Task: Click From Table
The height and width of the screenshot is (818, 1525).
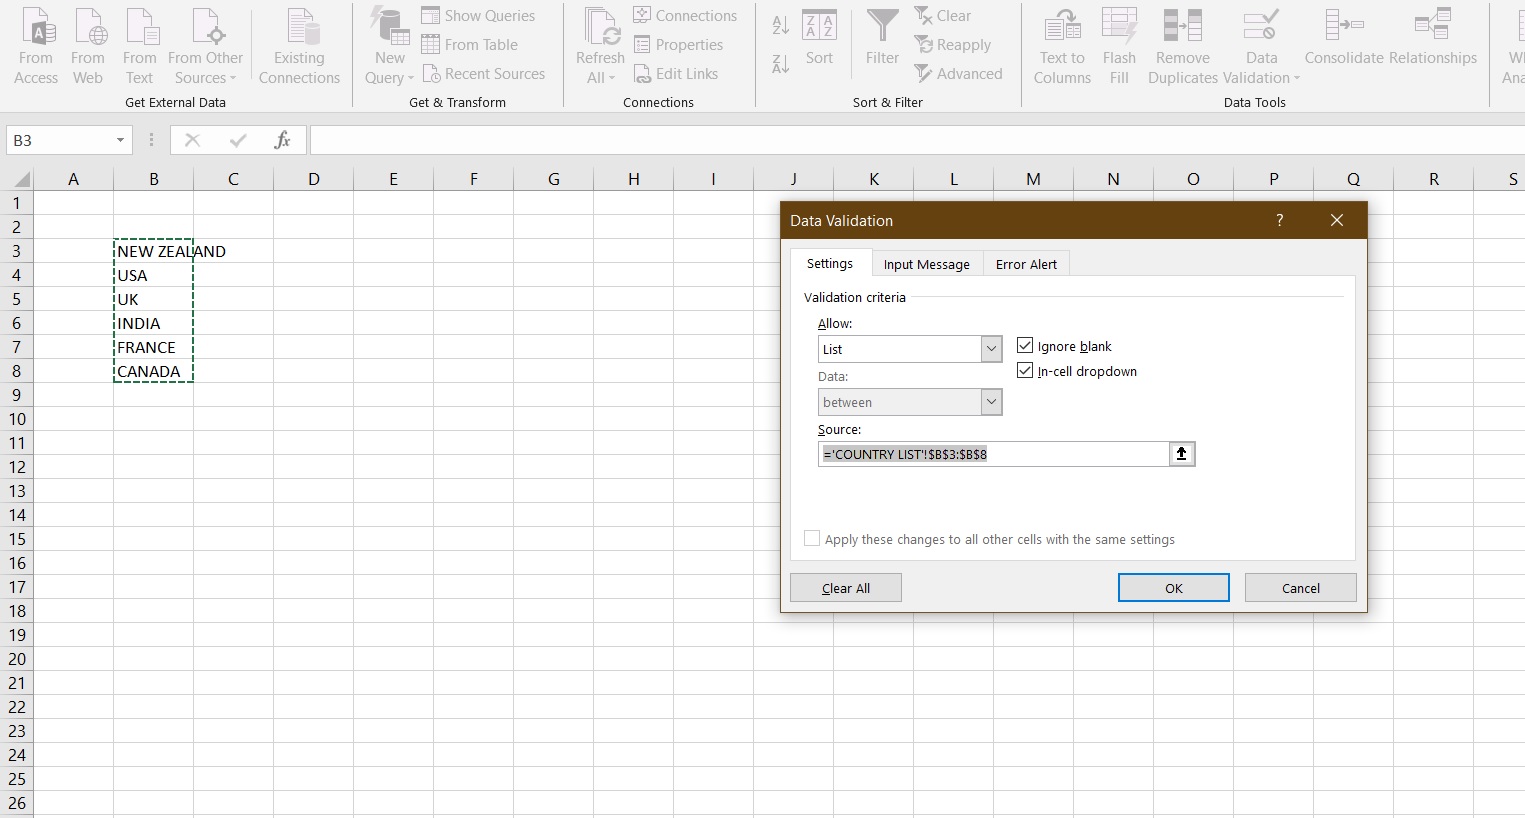Action: [470, 45]
